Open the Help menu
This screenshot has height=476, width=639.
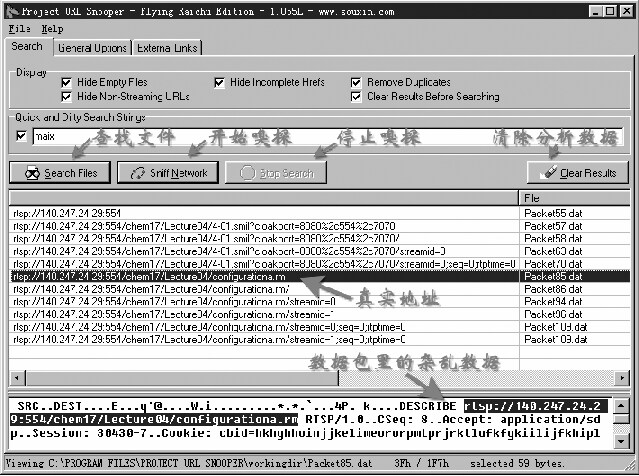pyautogui.click(x=52, y=29)
